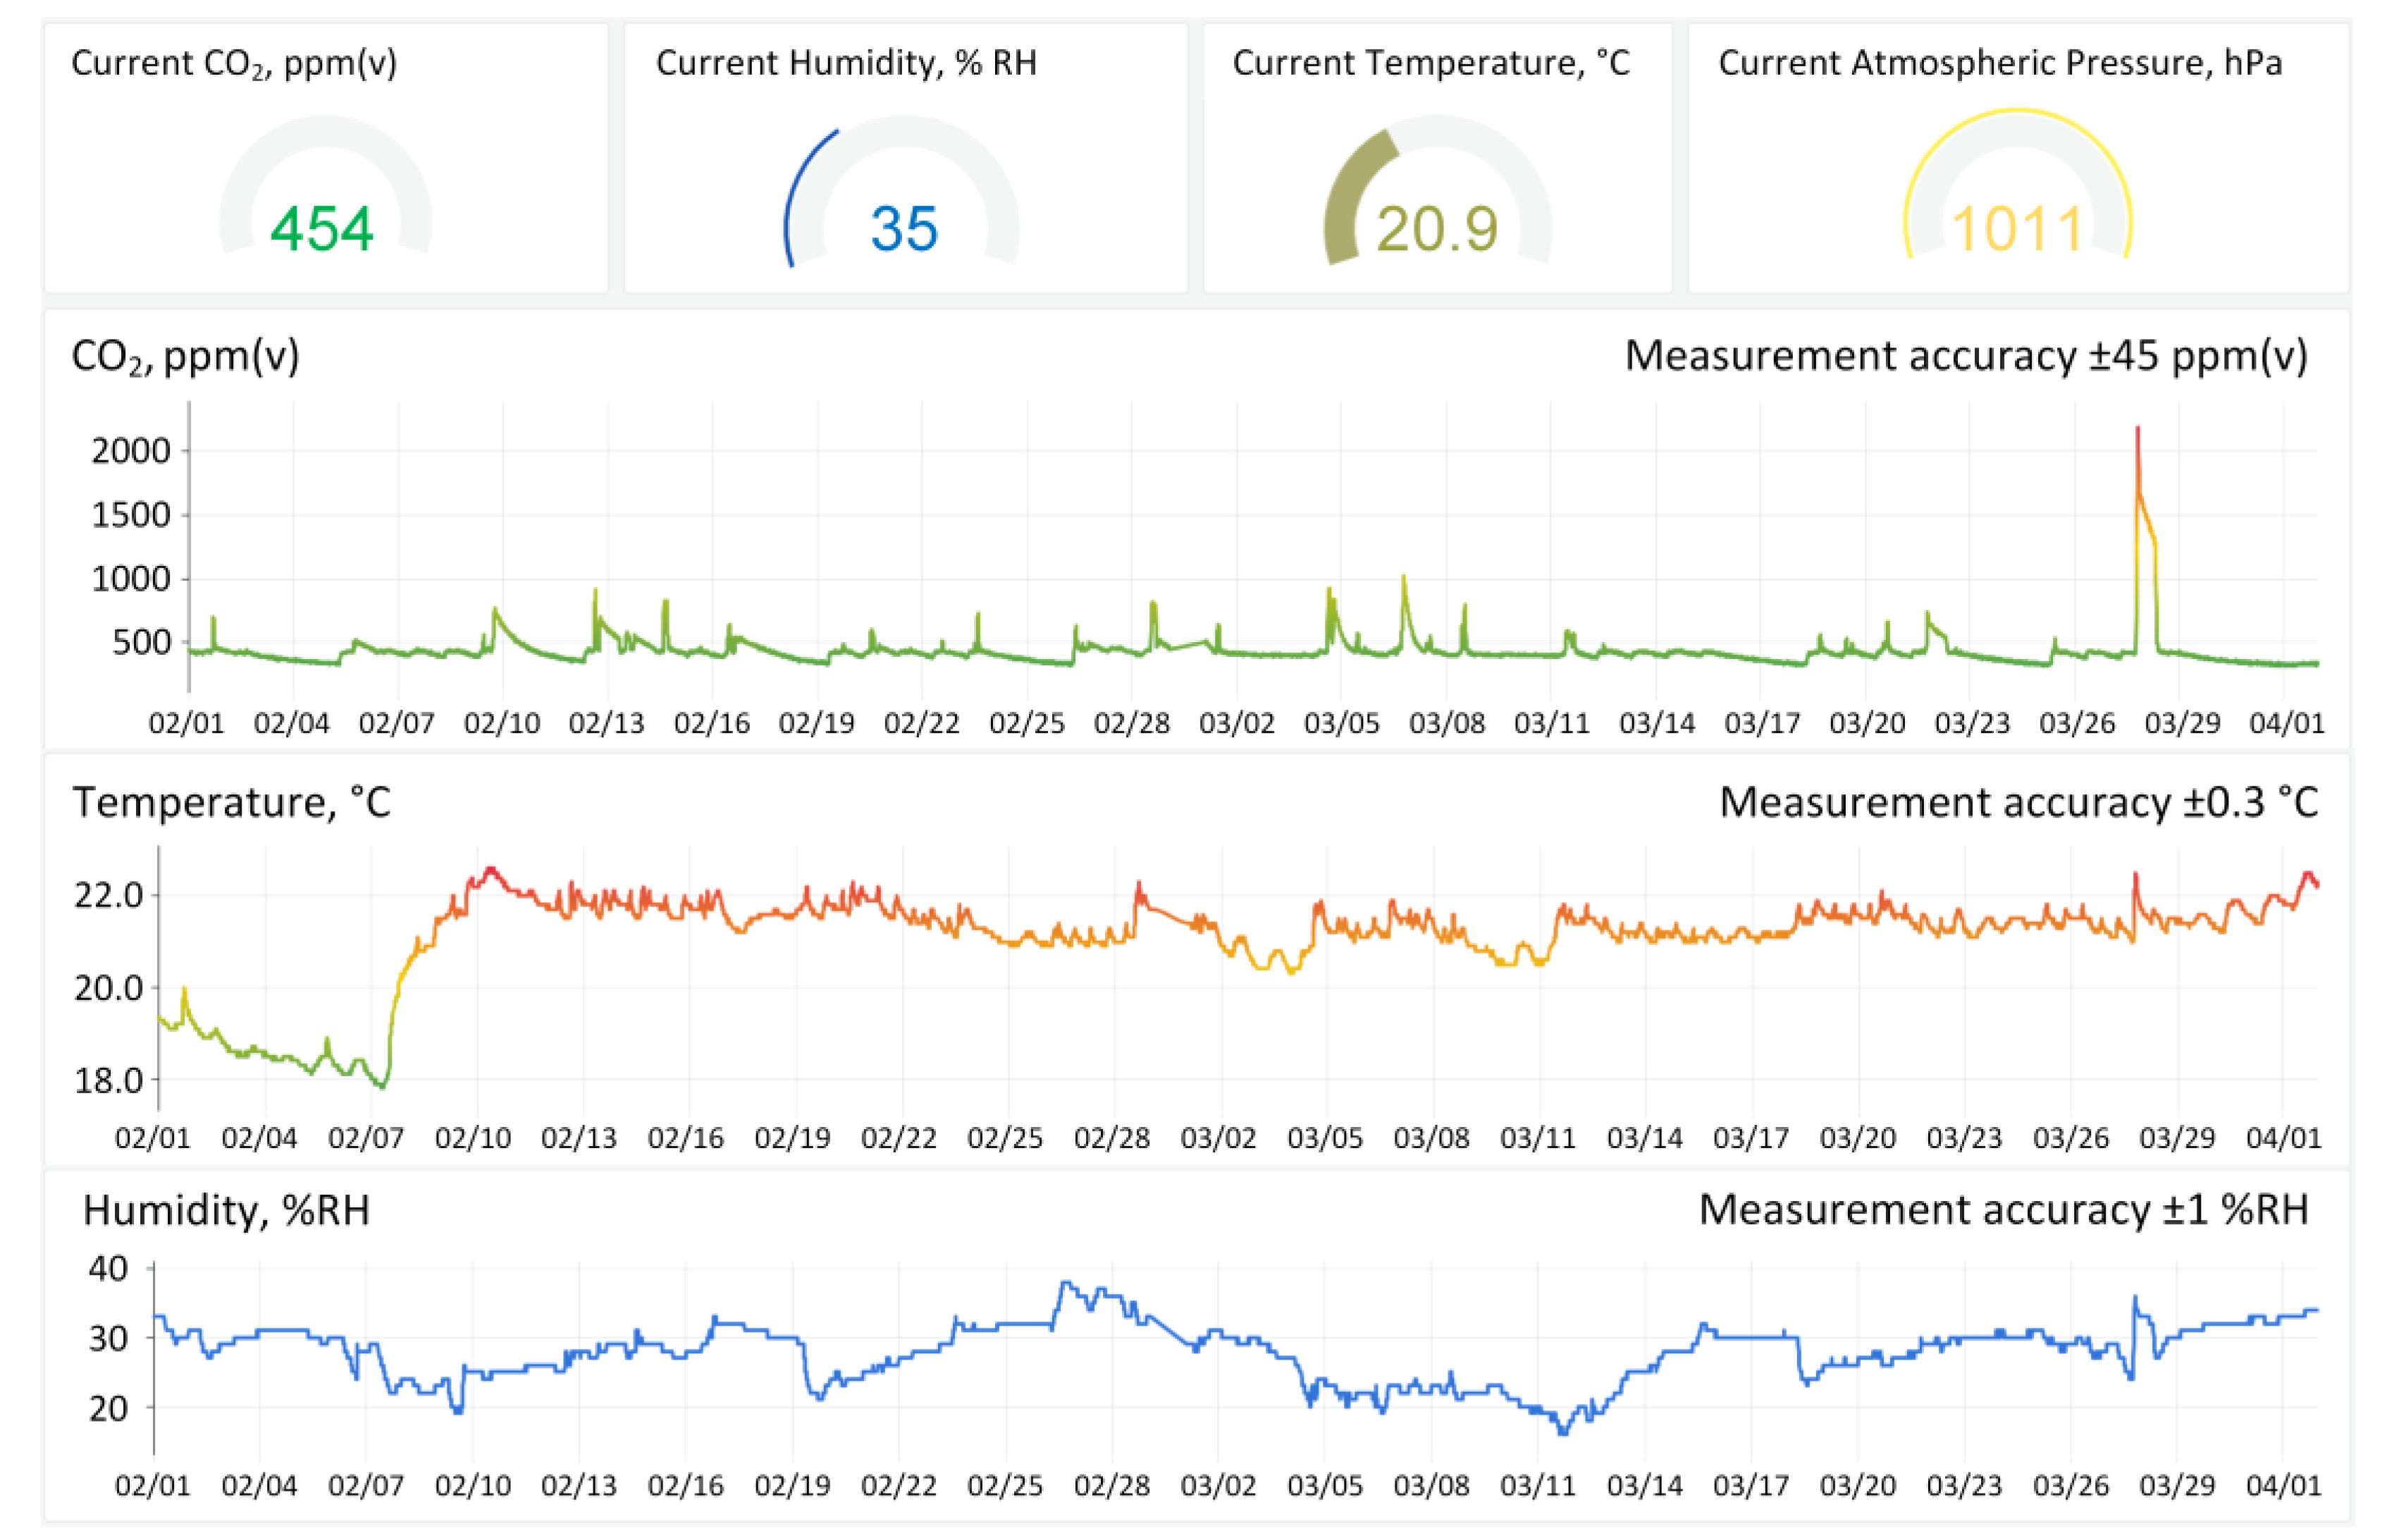Click the CO2 chart panel title
2387x1540 pixels.
[x=185, y=357]
